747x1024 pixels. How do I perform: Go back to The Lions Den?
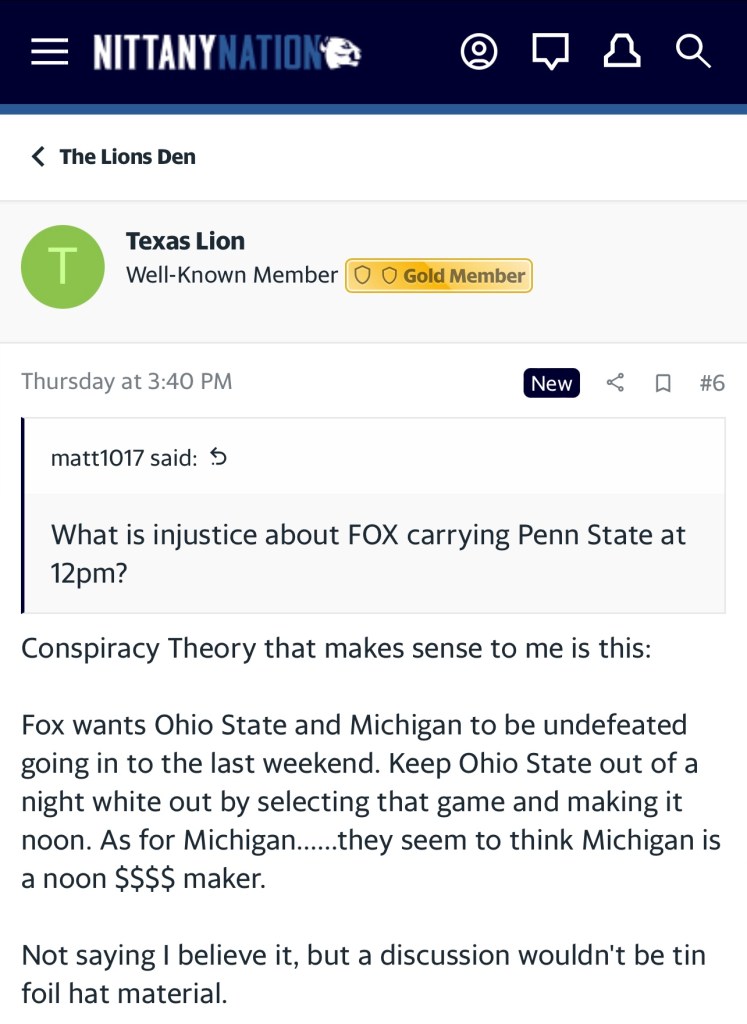point(127,156)
